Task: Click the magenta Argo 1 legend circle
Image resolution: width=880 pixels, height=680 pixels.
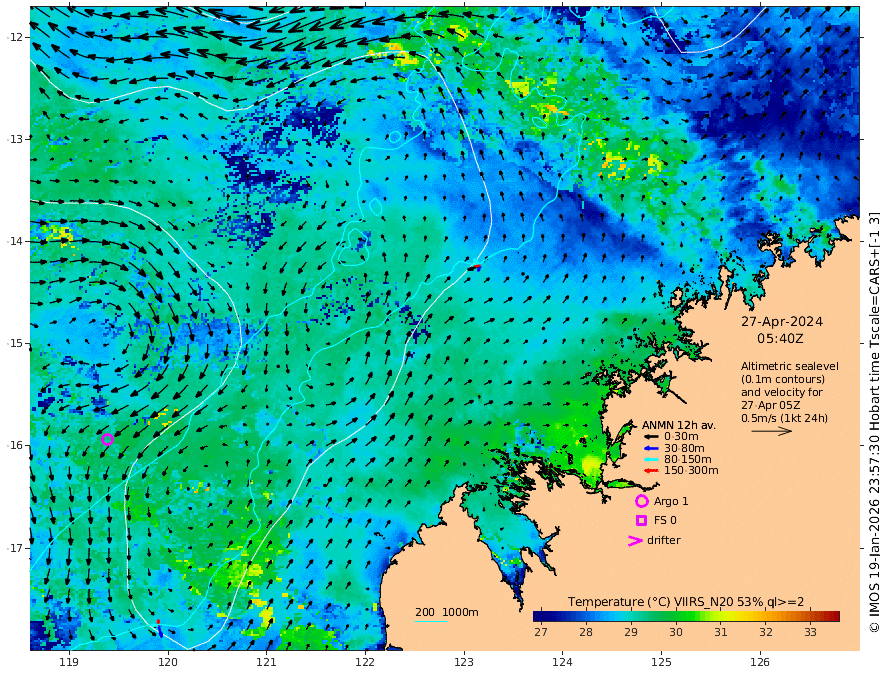Action: pos(641,501)
